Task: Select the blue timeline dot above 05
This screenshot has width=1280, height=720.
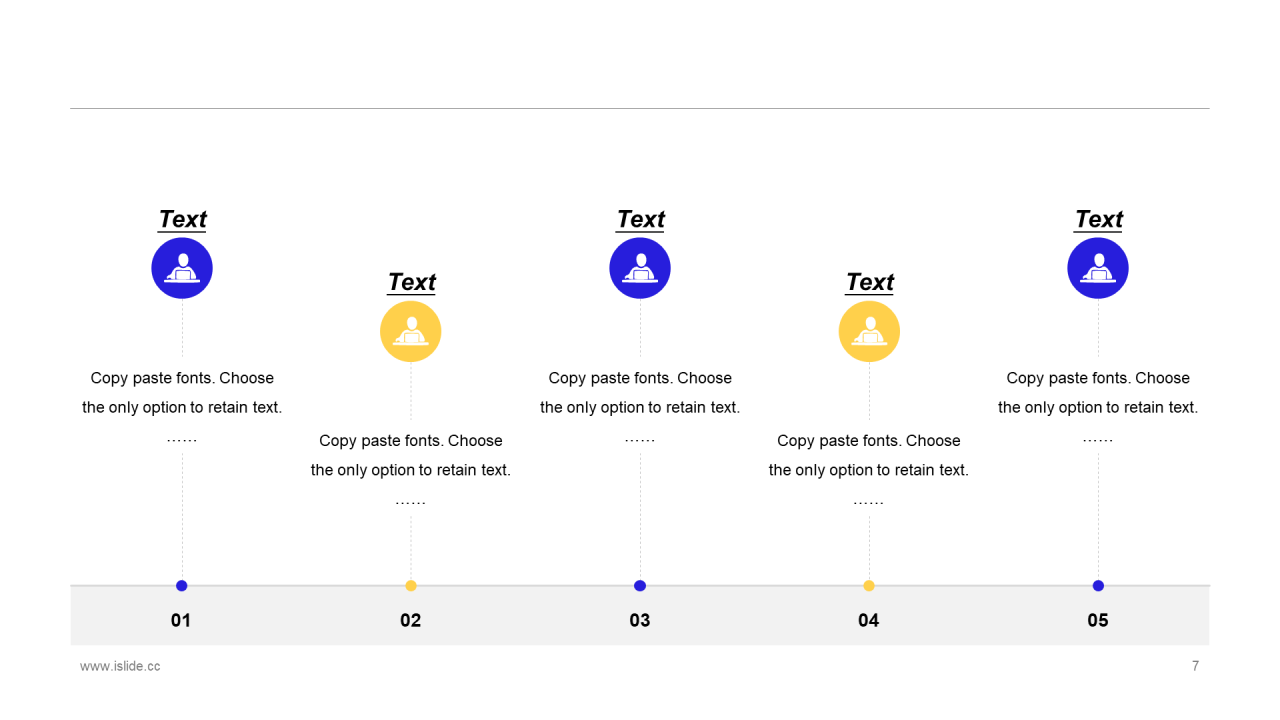Action: 1098,586
